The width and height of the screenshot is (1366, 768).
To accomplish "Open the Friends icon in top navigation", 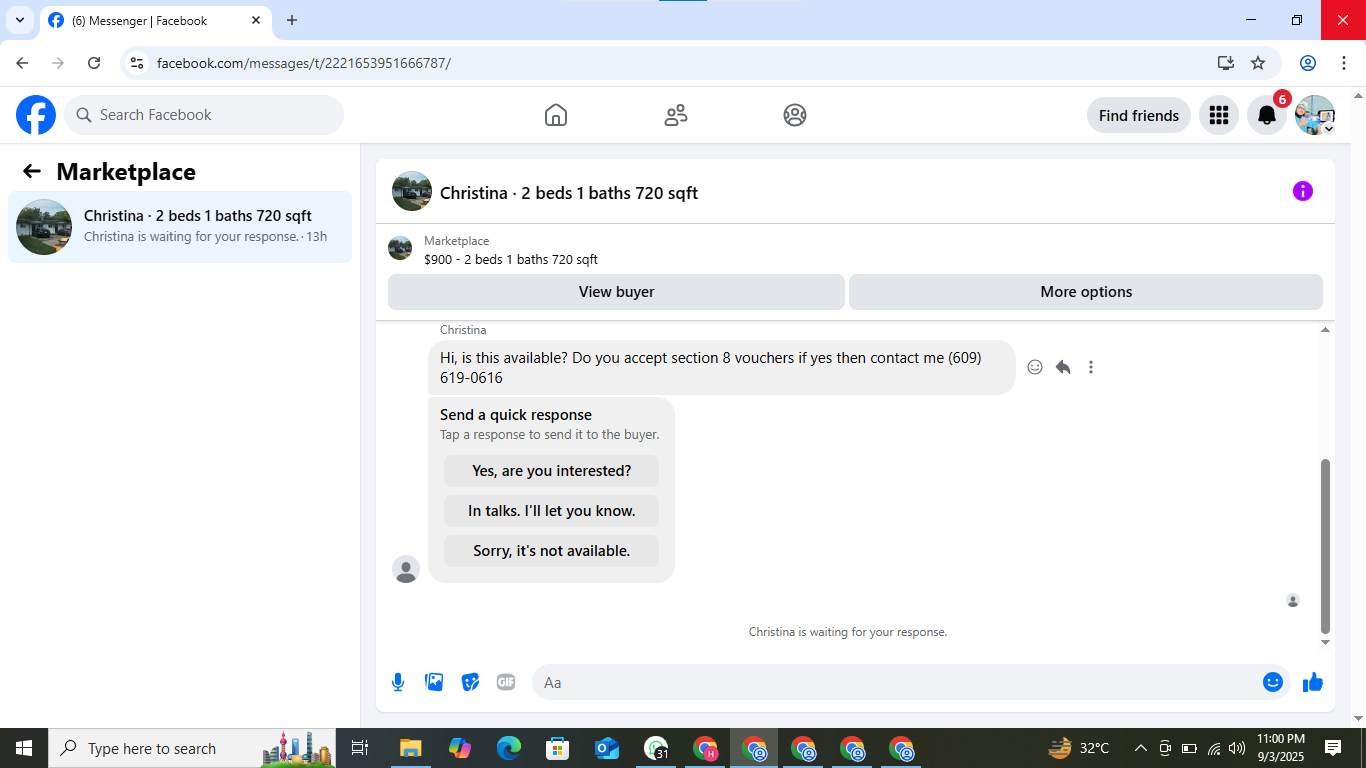I will tap(676, 115).
